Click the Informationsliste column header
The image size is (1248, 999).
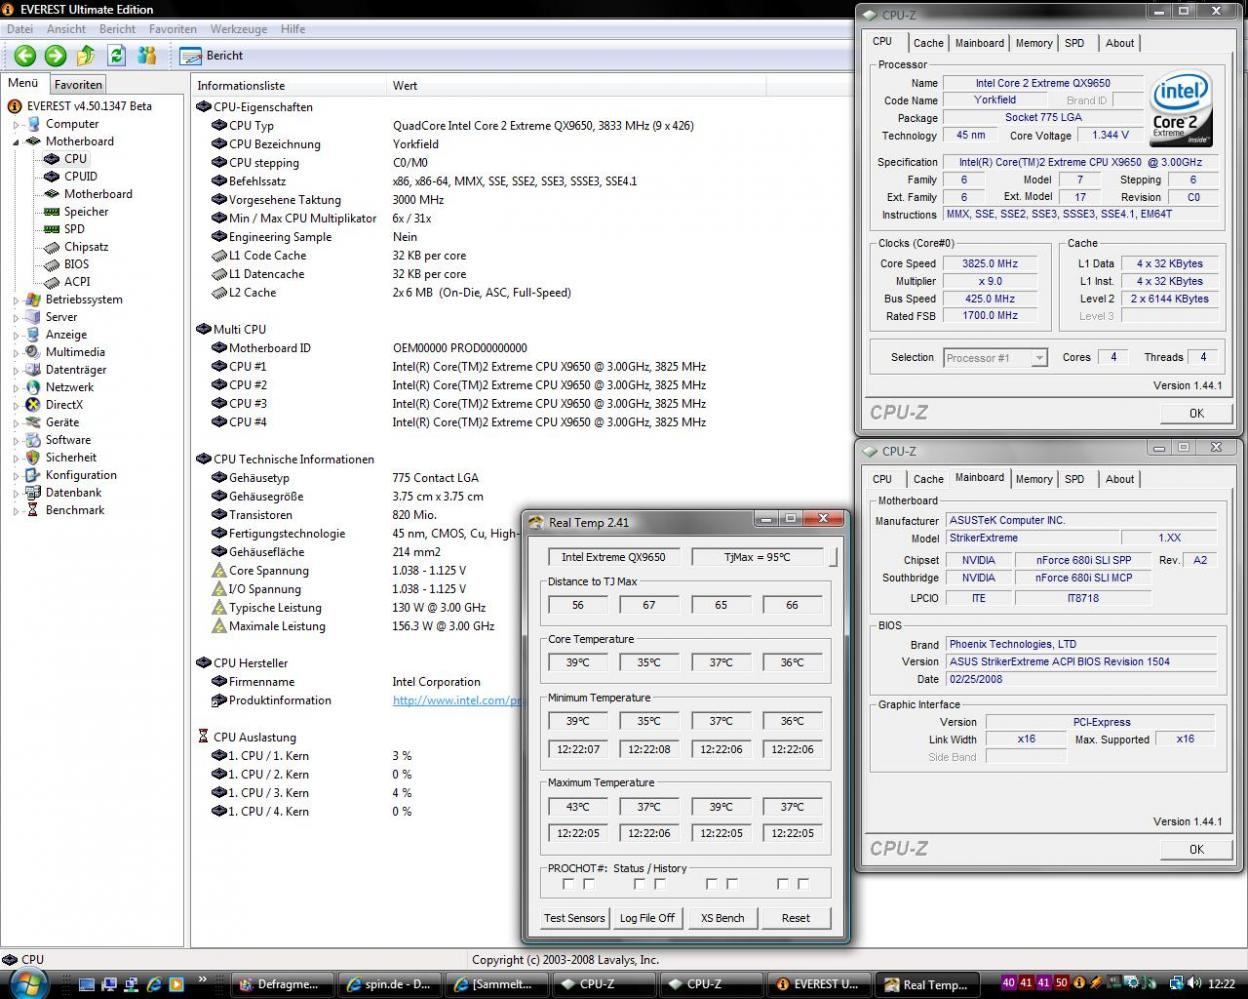pos(288,86)
